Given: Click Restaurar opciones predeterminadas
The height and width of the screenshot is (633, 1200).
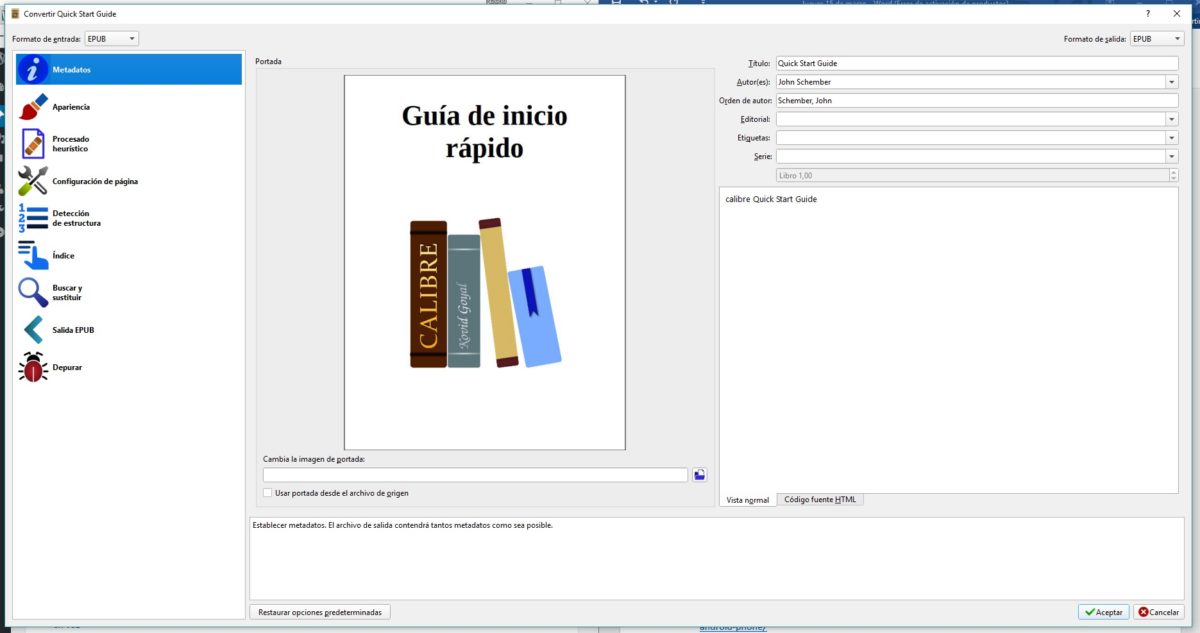Looking at the screenshot, I should (320, 611).
